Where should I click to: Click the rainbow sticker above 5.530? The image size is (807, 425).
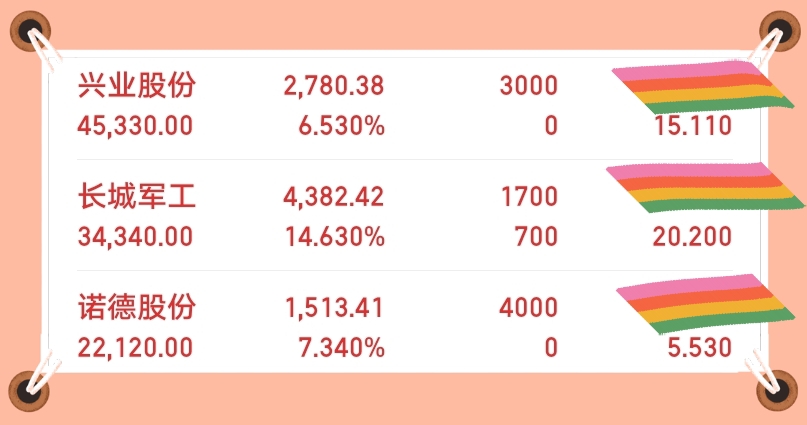coord(705,304)
